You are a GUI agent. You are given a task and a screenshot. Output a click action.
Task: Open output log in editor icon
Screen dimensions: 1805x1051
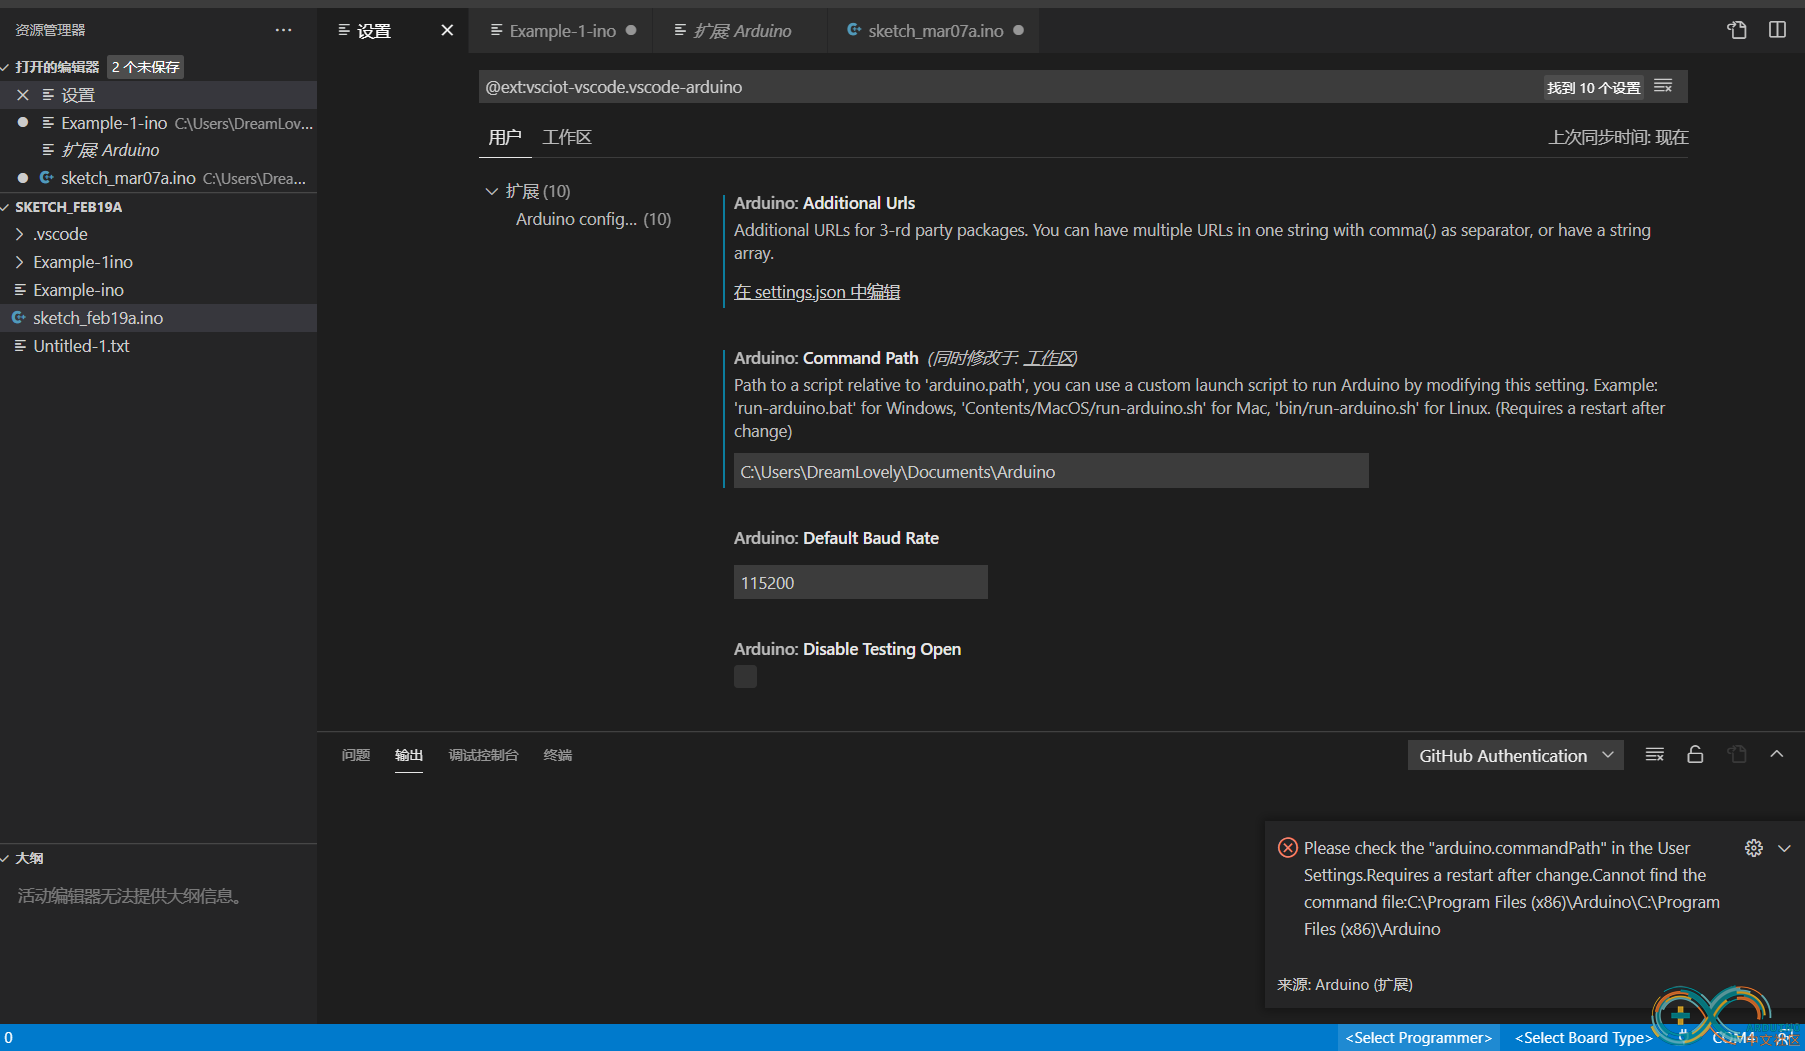[x=1737, y=755]
